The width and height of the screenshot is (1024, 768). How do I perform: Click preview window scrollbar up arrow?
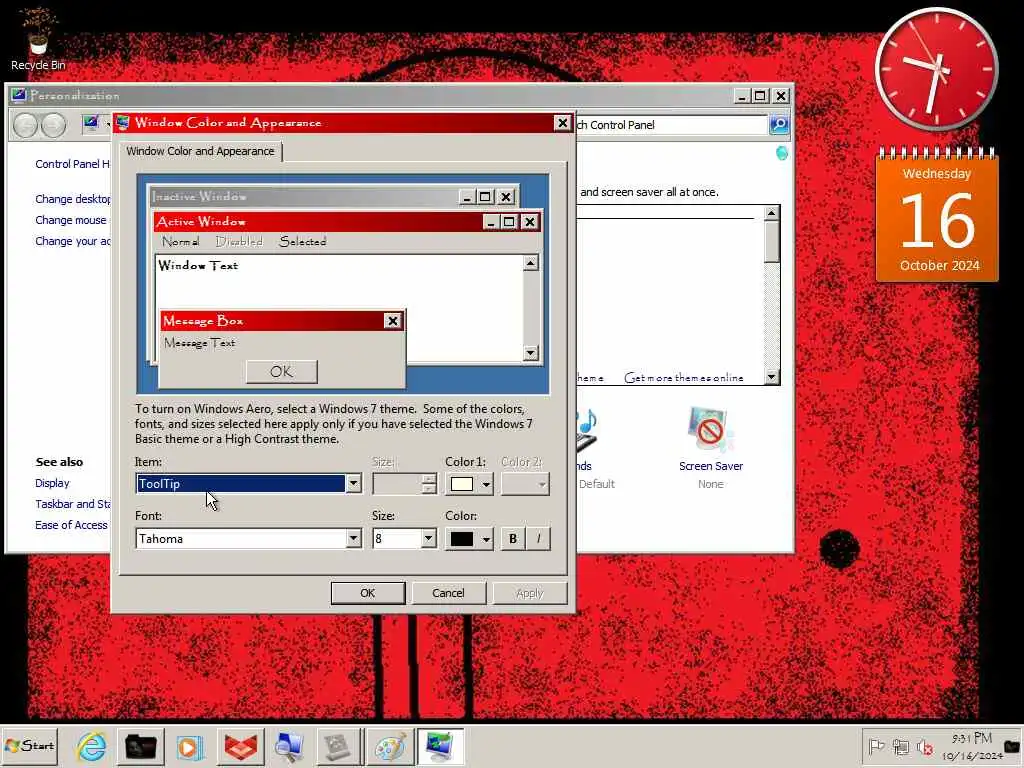tap(530, 263)
